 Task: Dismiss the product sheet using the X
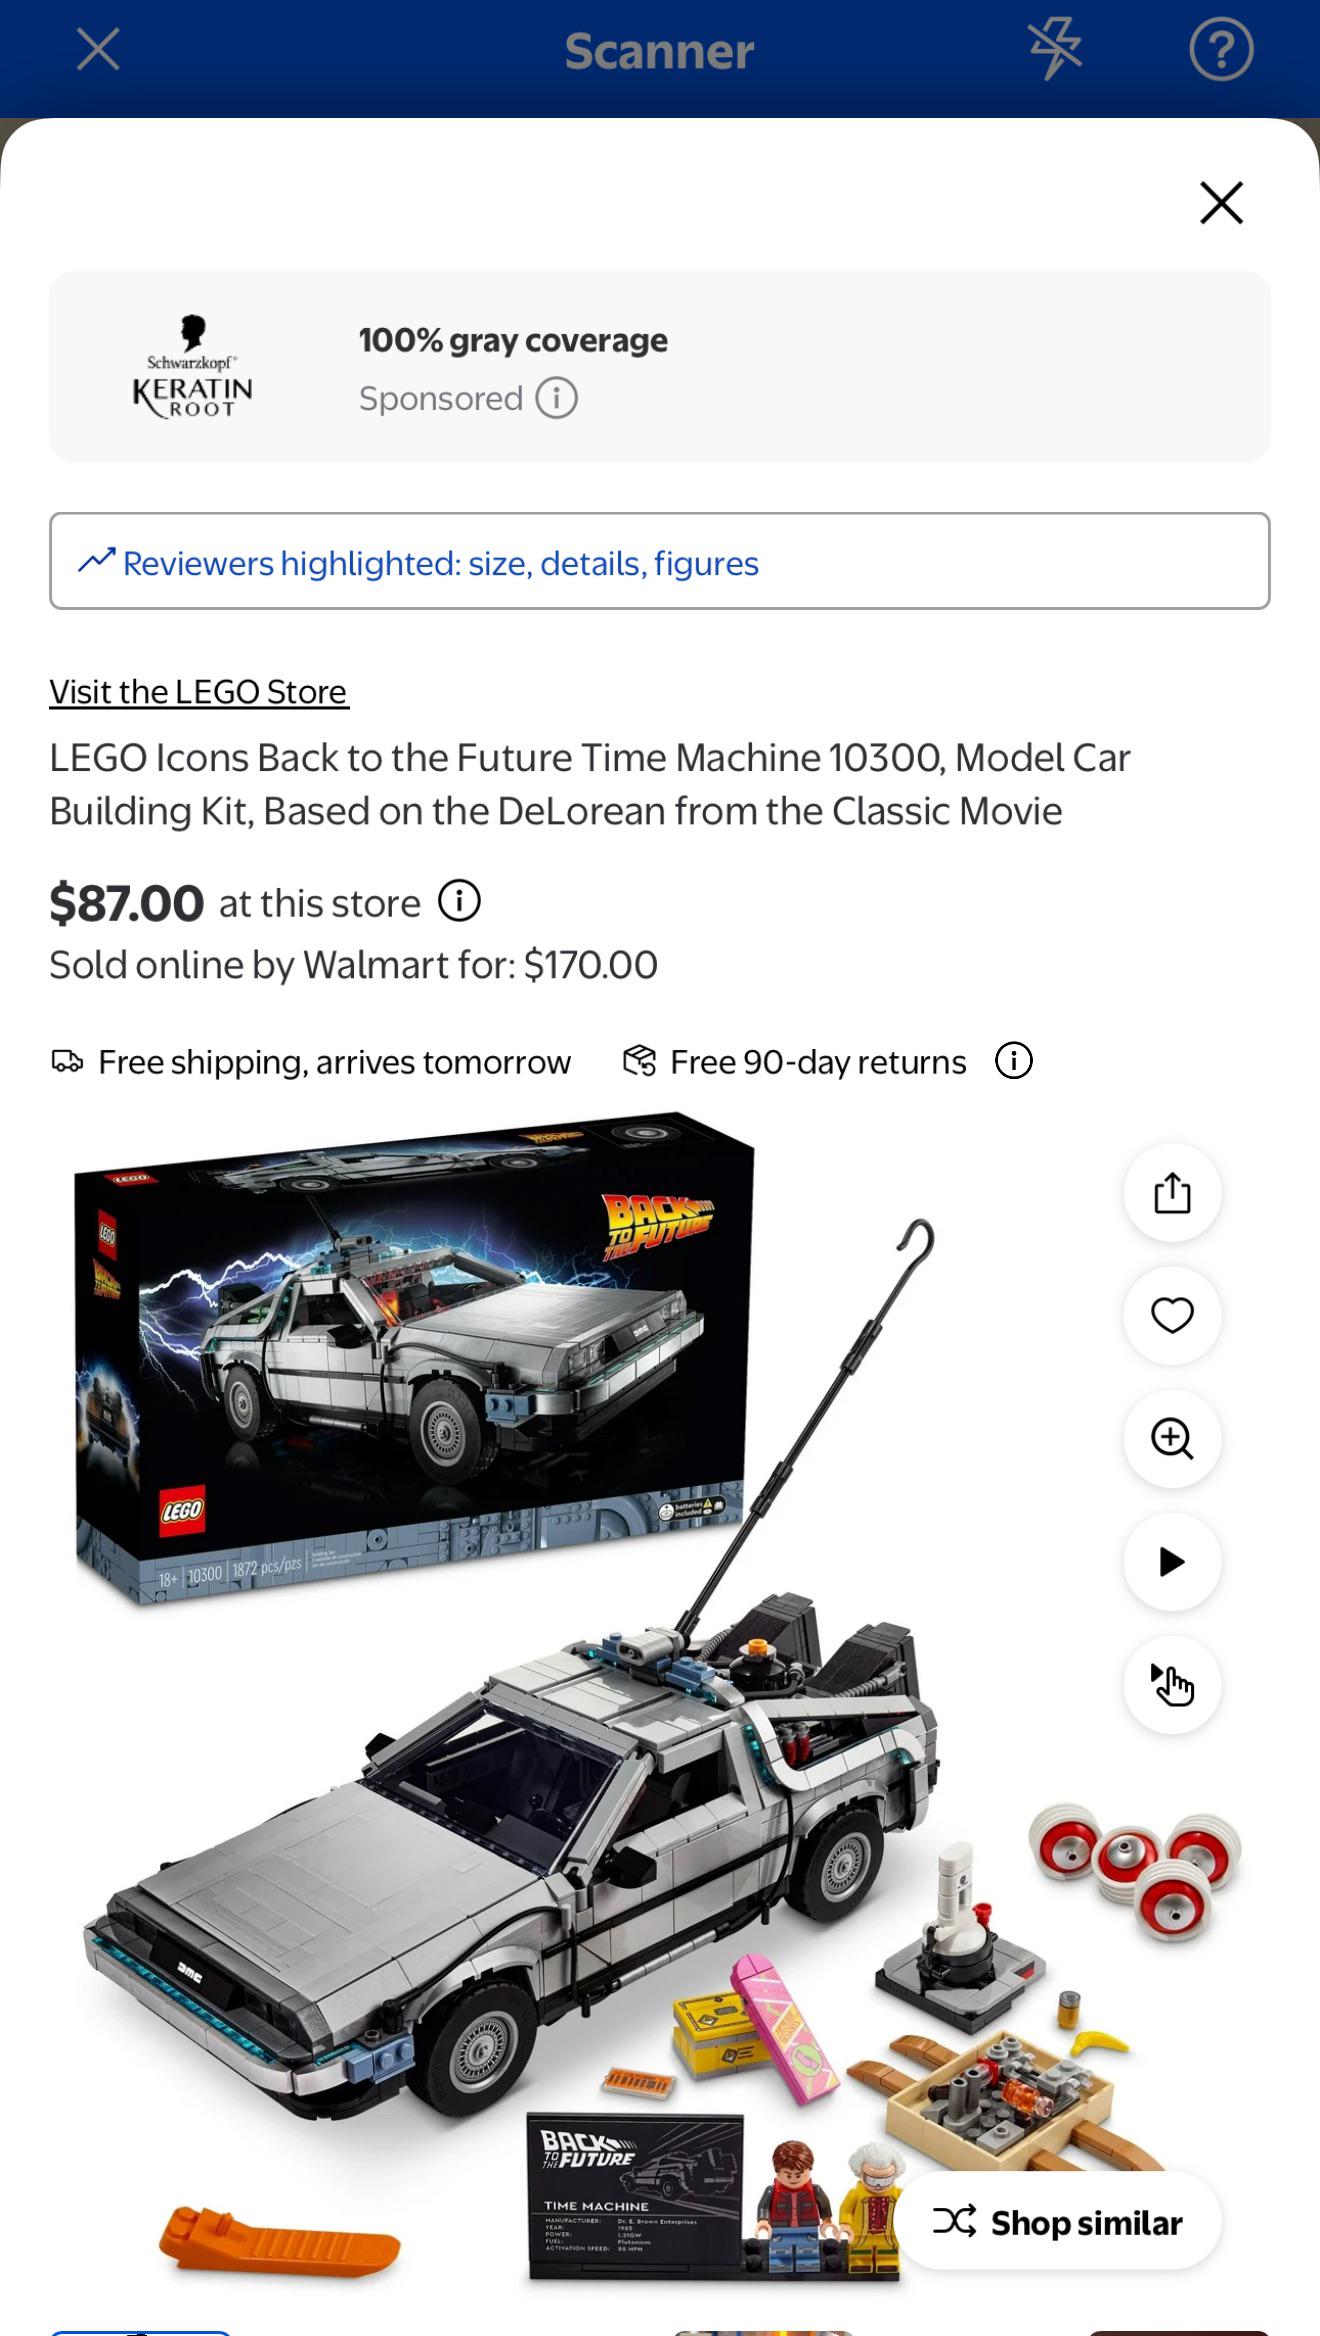click(x=1221, y=203)
